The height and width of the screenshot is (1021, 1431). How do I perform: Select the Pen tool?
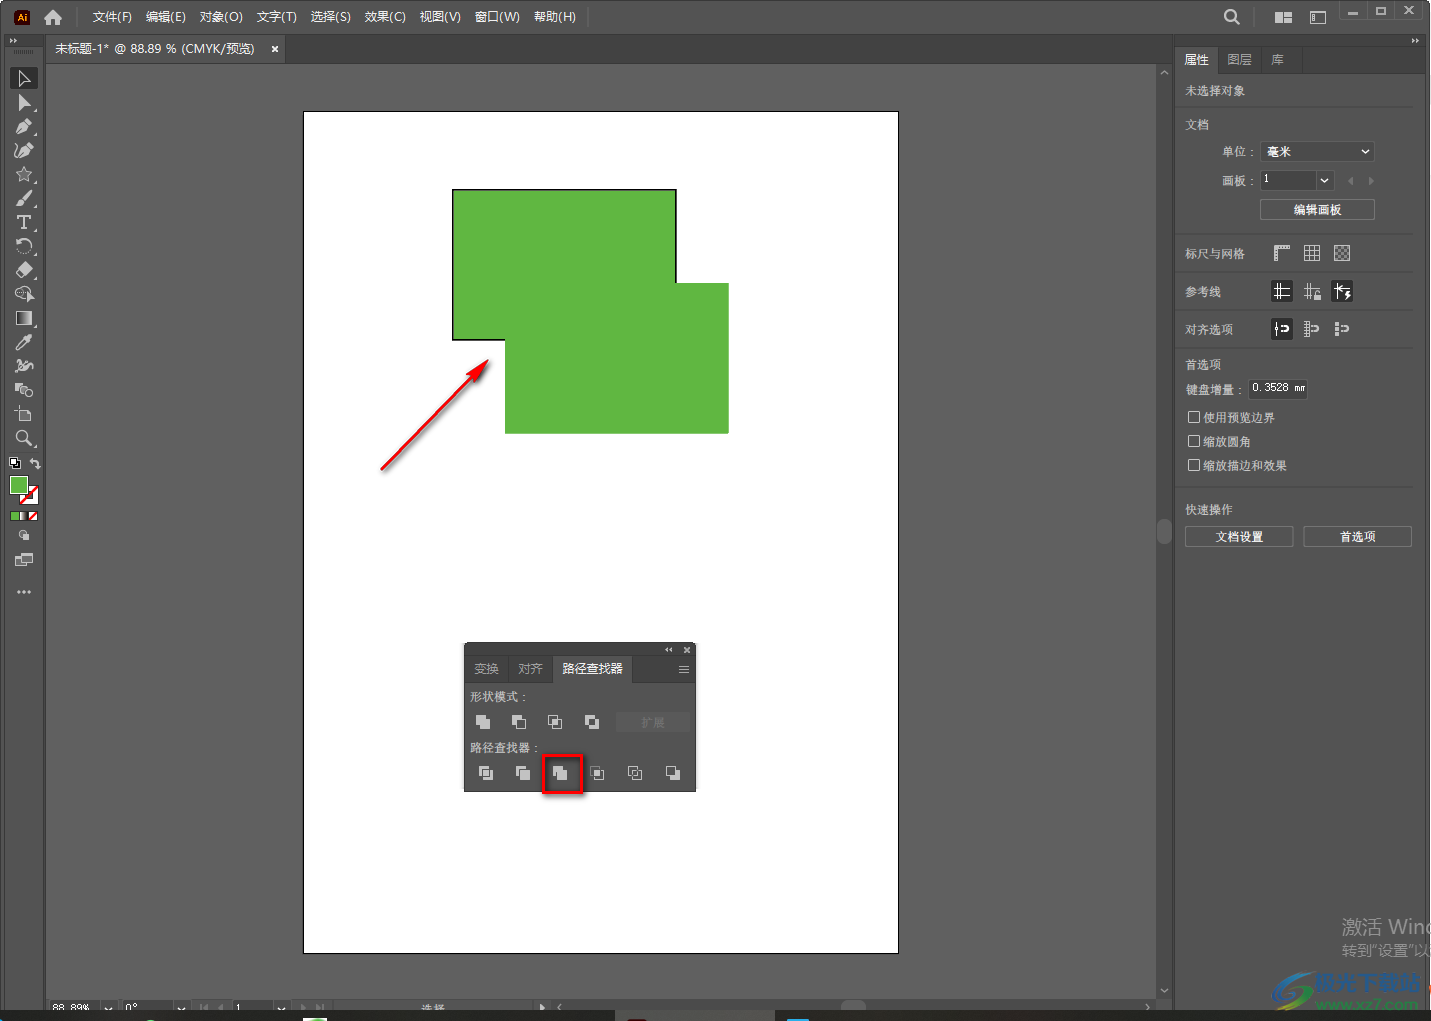click(24, 126)
